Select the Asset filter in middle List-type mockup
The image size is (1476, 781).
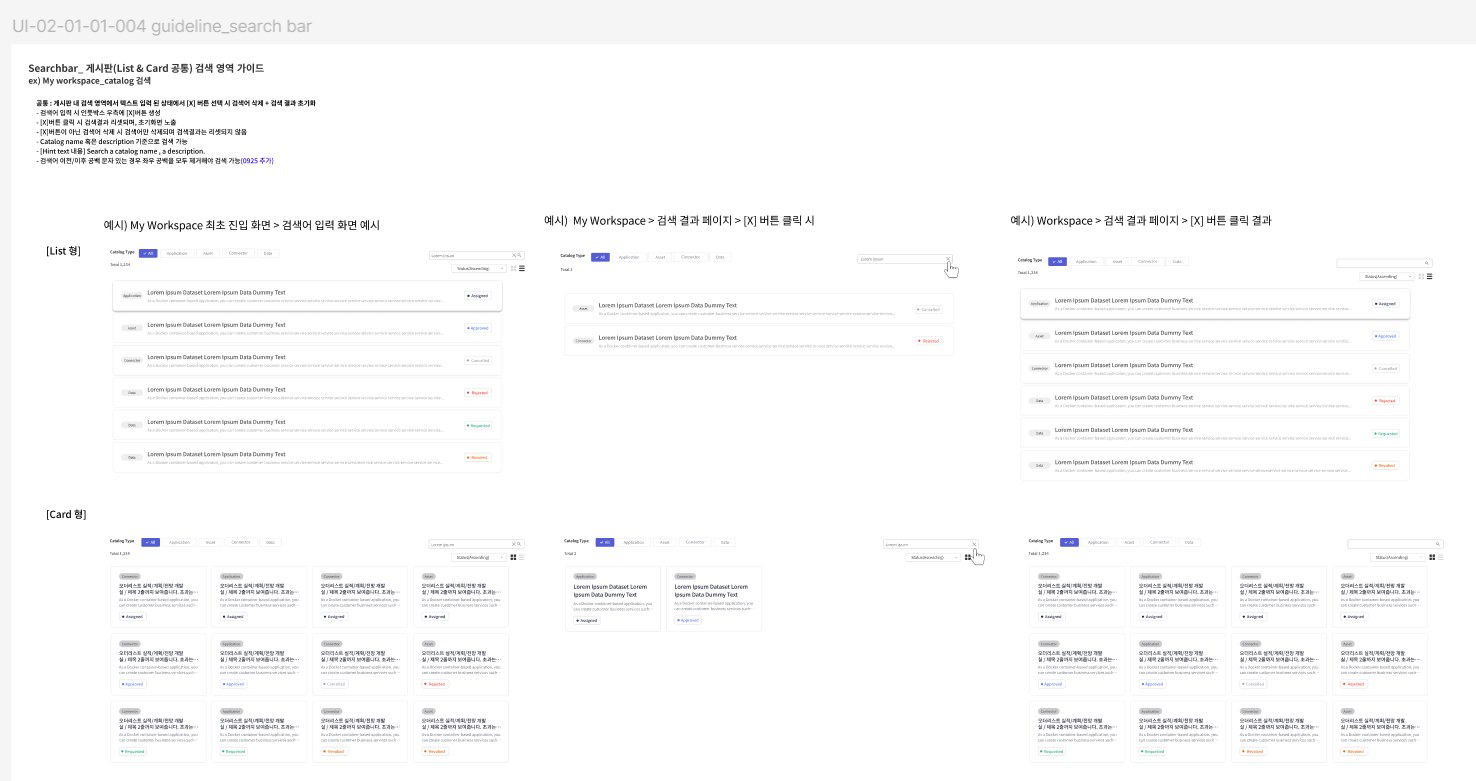coord(660,257)
